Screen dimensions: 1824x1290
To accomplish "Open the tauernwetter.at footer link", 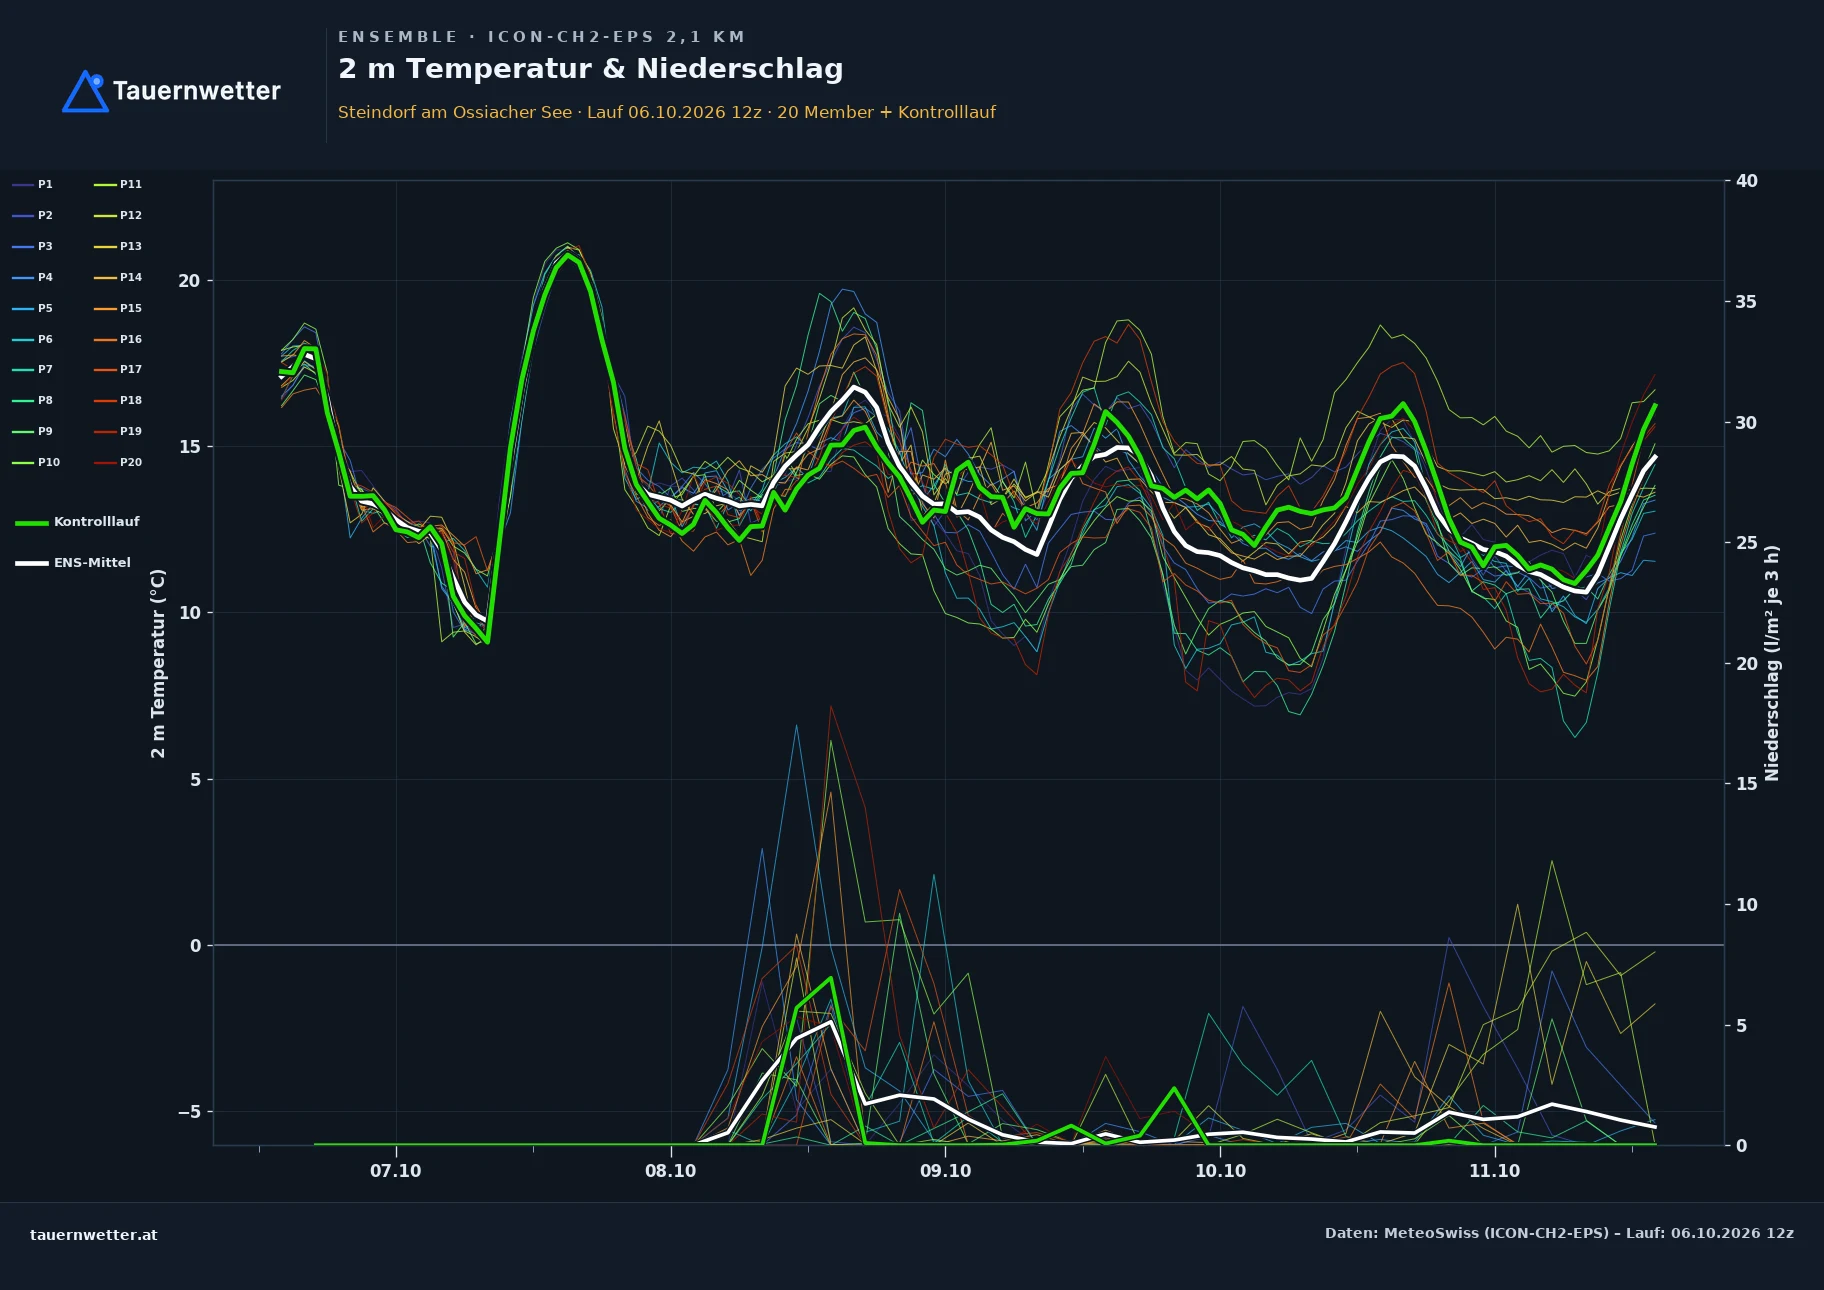I will 94,1235.
